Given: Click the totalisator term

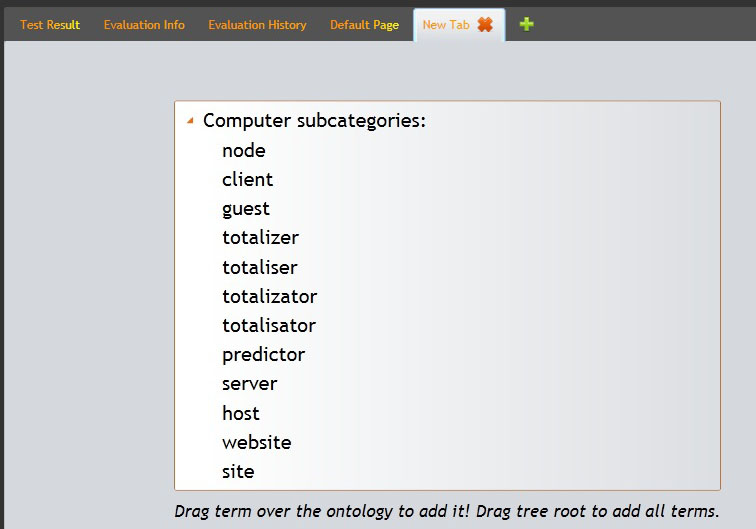Looking at the screenshot, I should pos(268,325).
